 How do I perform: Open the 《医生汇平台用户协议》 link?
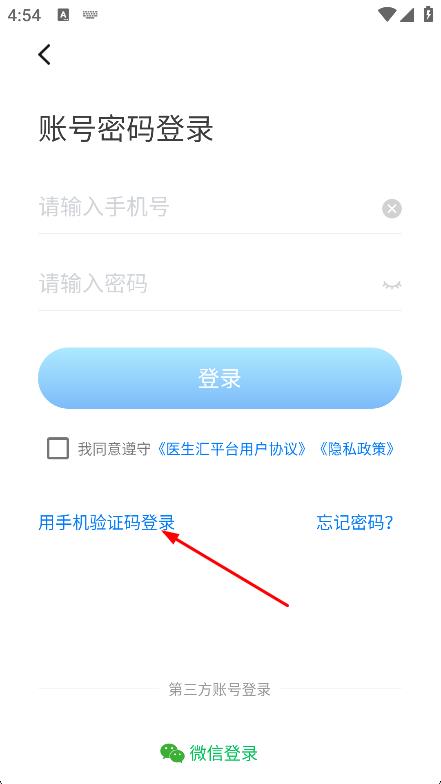[231, 448]
